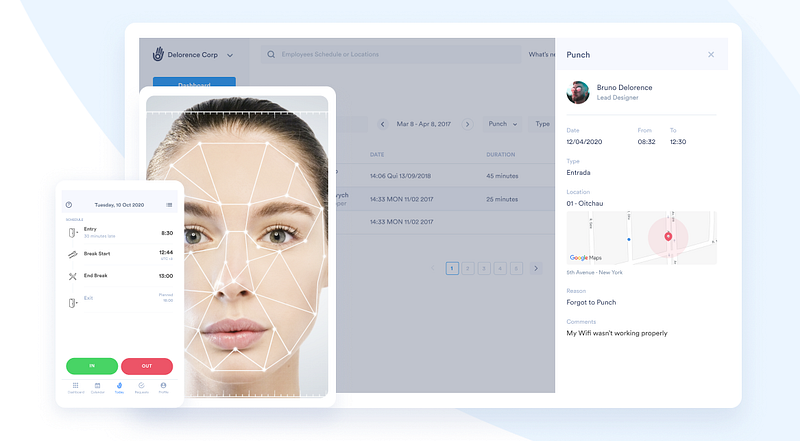Select the 14:06 Qui 13/09/2018 row
The width and height of the screenshot is (800, 441).
(445, 176)
